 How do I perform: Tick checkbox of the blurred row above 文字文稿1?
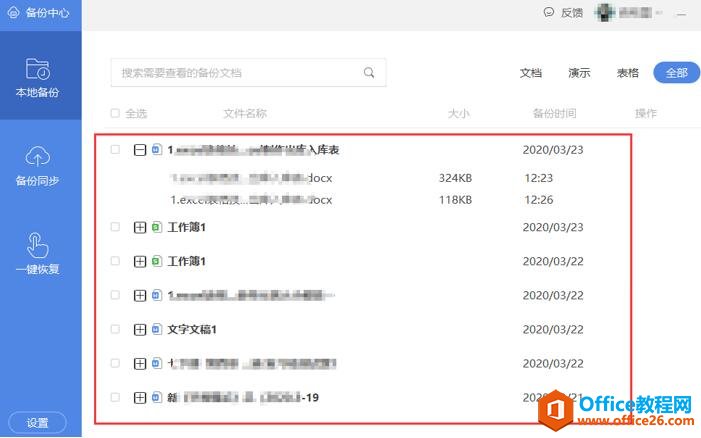coord(115,295)
